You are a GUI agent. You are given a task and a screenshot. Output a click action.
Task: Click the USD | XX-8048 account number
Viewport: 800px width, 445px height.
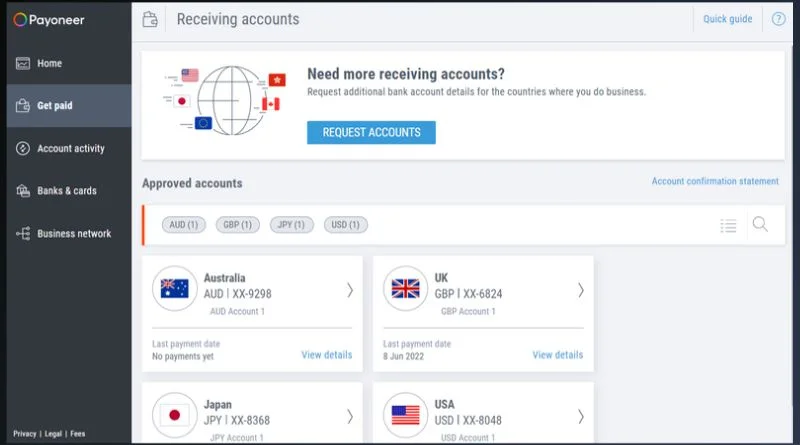coord(468,421)
